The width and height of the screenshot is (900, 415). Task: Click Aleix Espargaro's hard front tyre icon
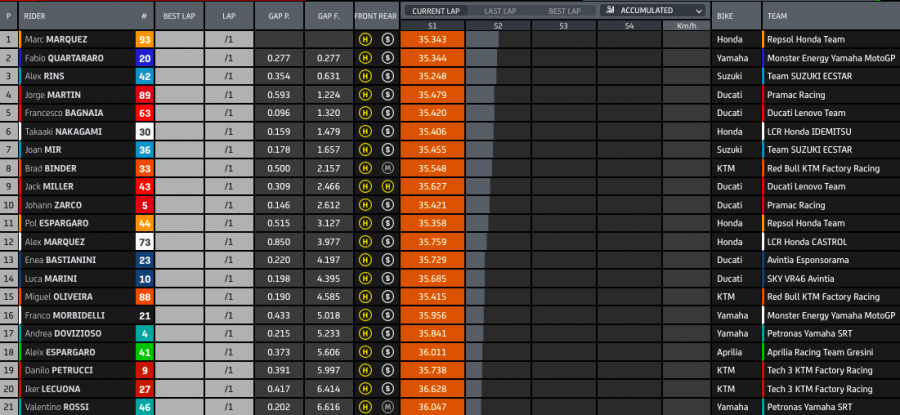tap(367, 352)
